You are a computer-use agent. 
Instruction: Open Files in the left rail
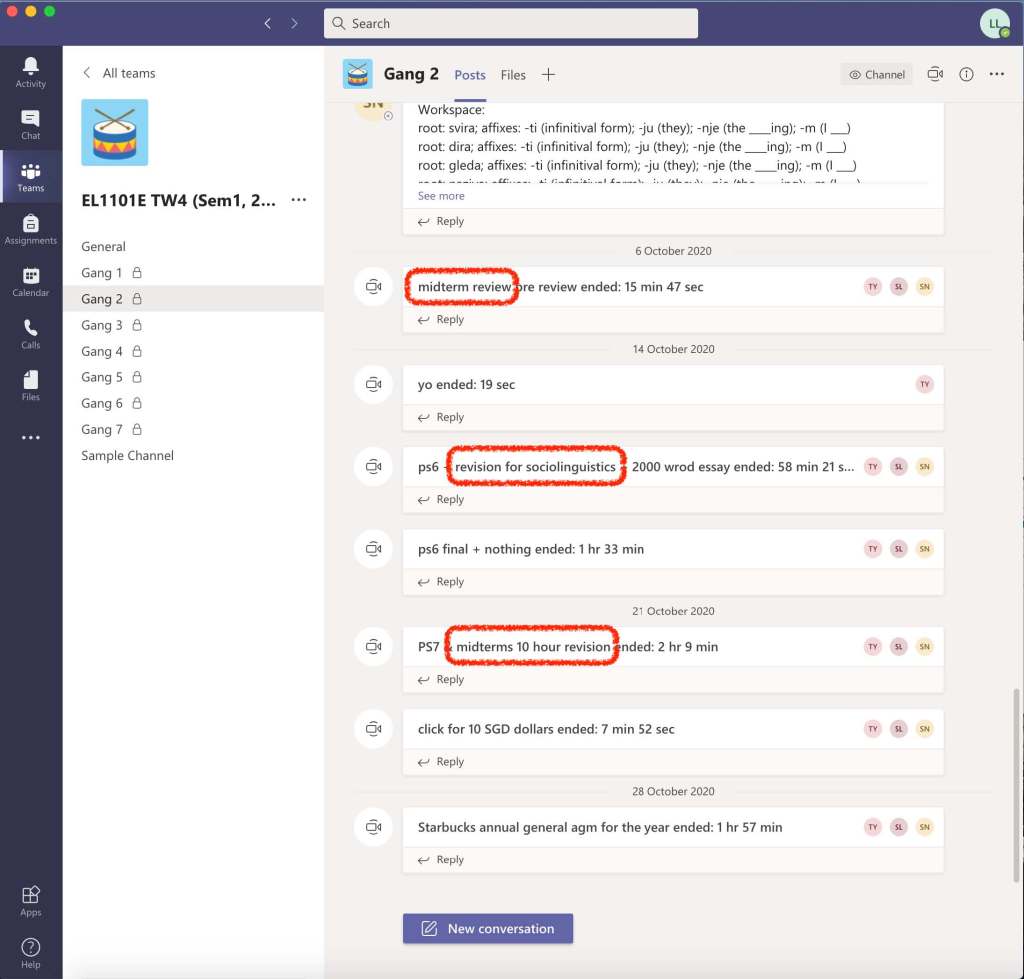(x=30, y=385)
